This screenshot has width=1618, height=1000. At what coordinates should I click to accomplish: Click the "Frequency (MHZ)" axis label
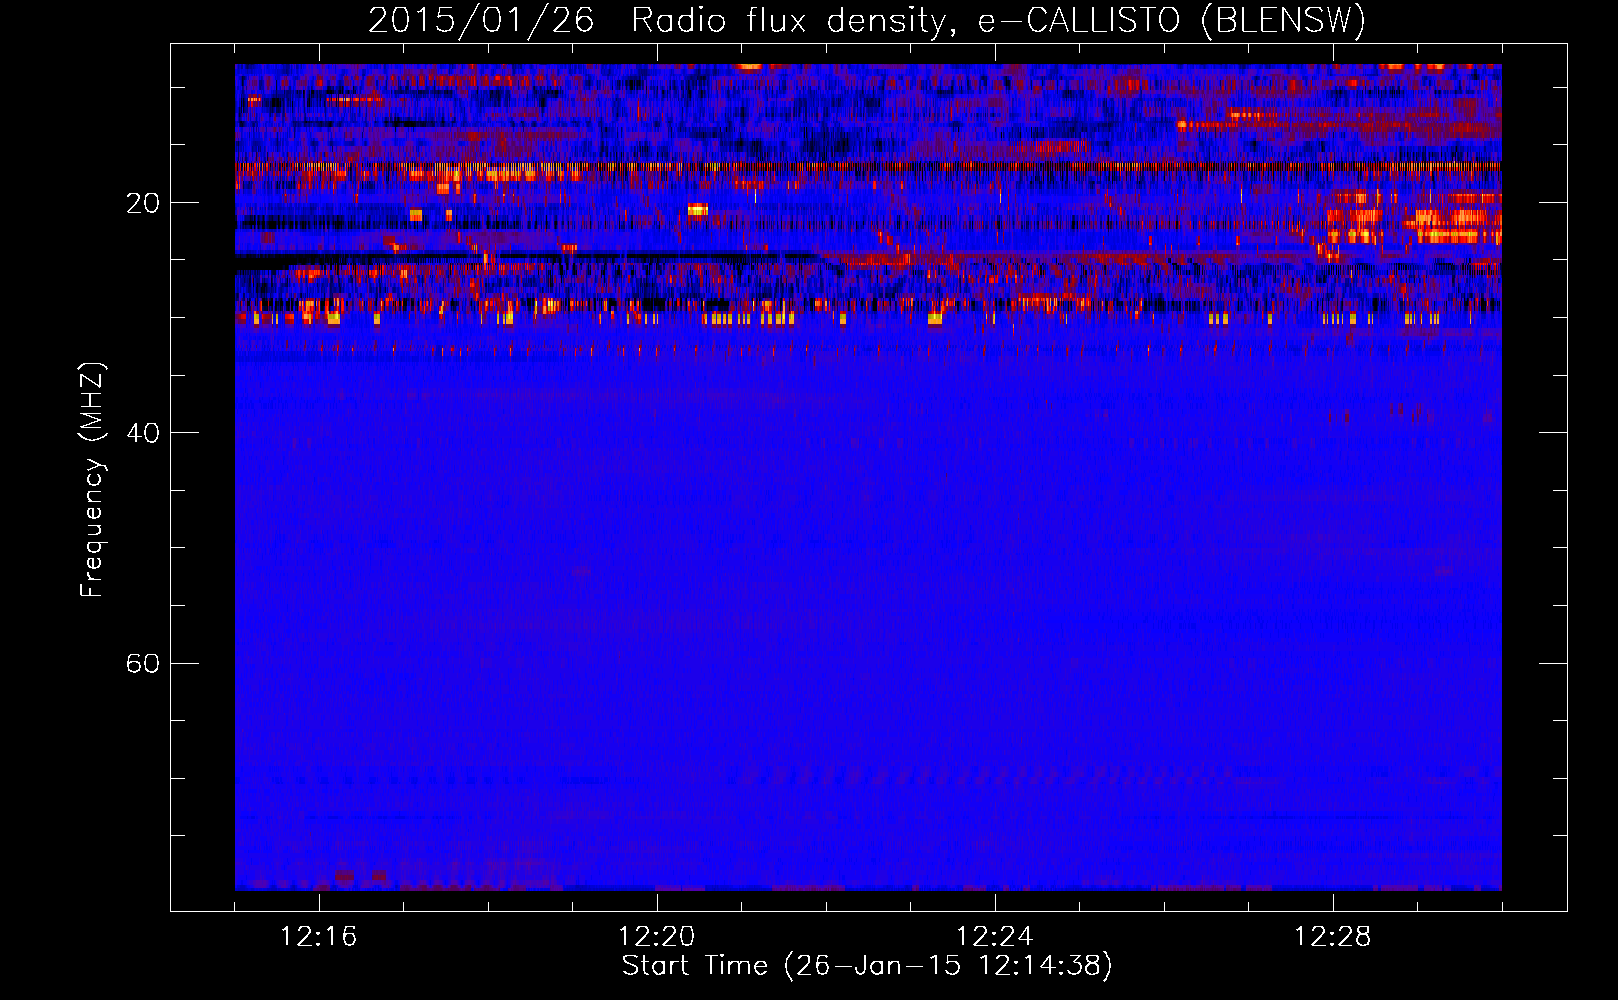pyautogui.click(x=92, y=480)
